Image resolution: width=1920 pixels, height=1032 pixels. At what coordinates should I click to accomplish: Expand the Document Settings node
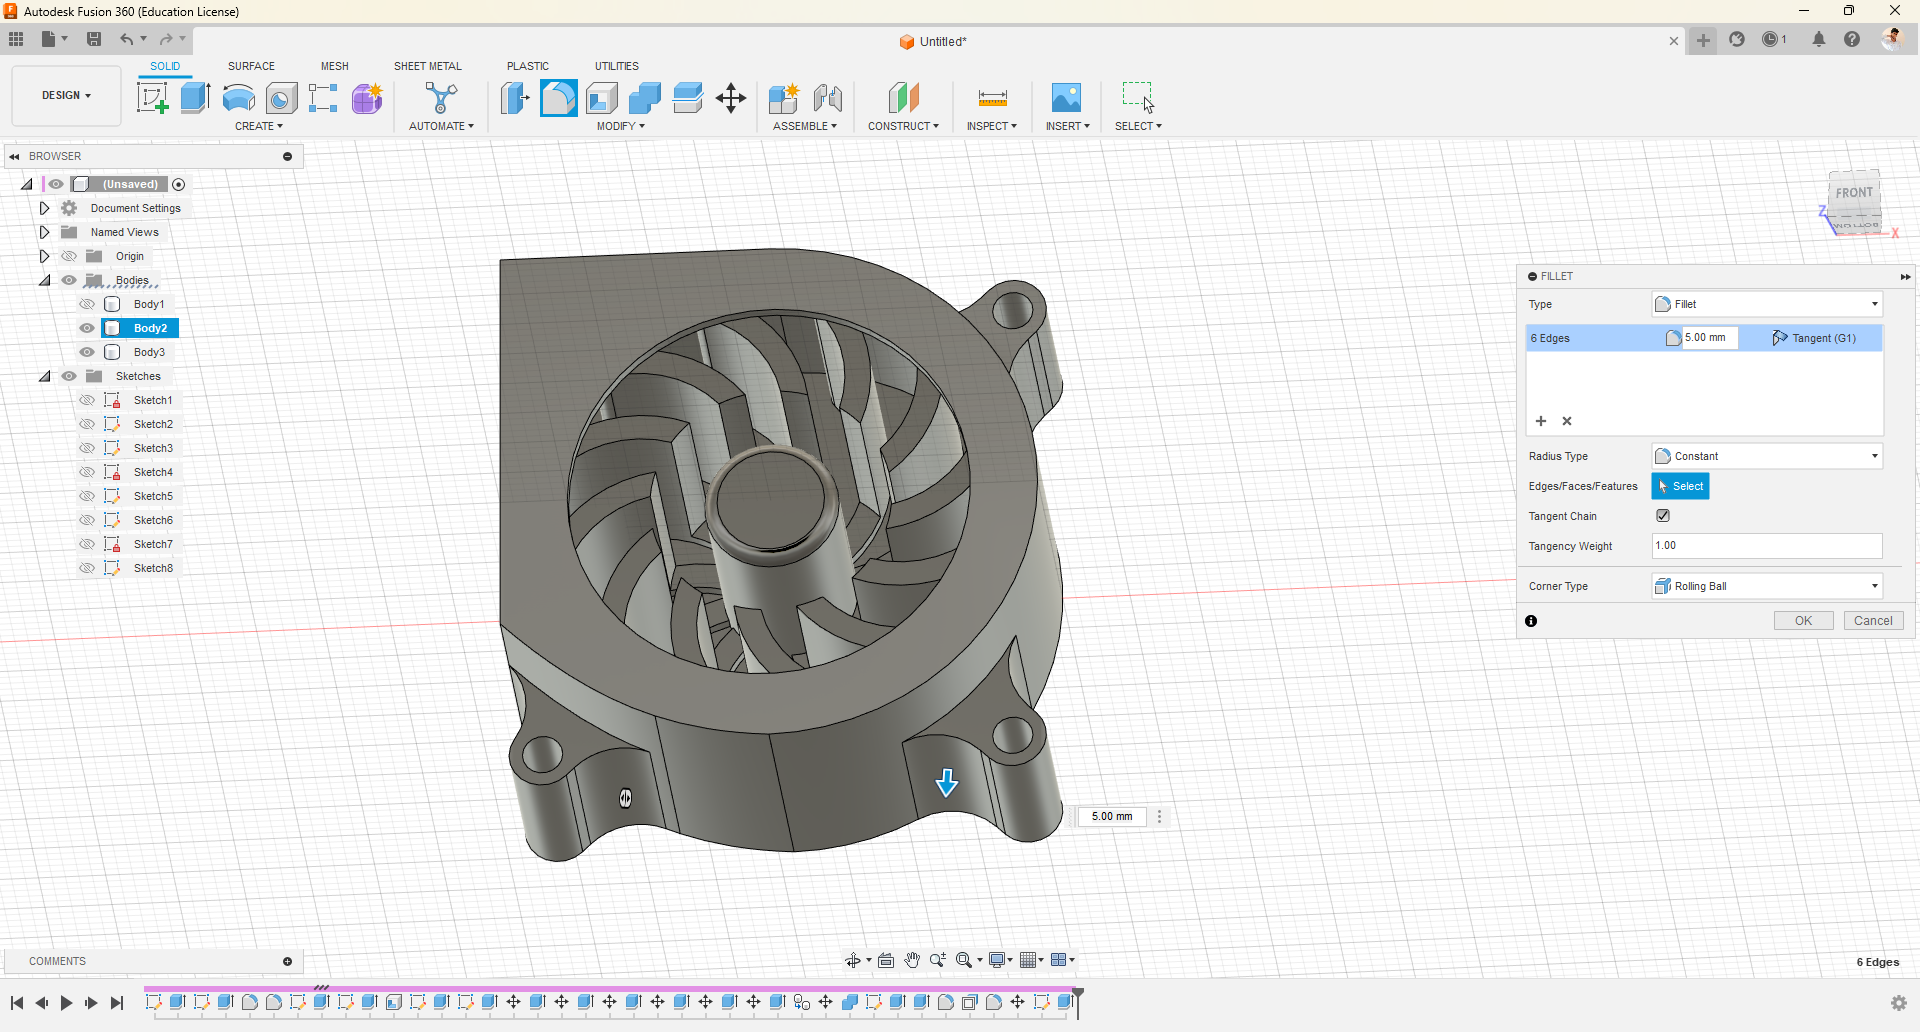(x=44, y=208)
